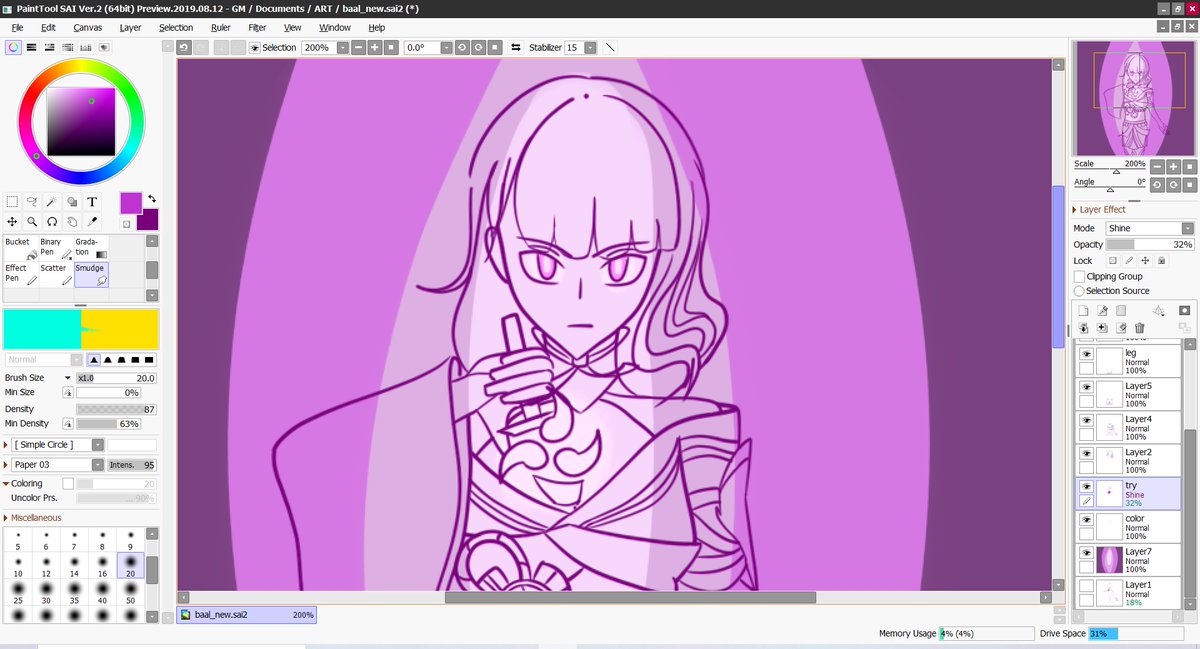The image size is (1200, 649).
Task: Switch to baal_new.sai2 document tab
Action: [247, 615]
